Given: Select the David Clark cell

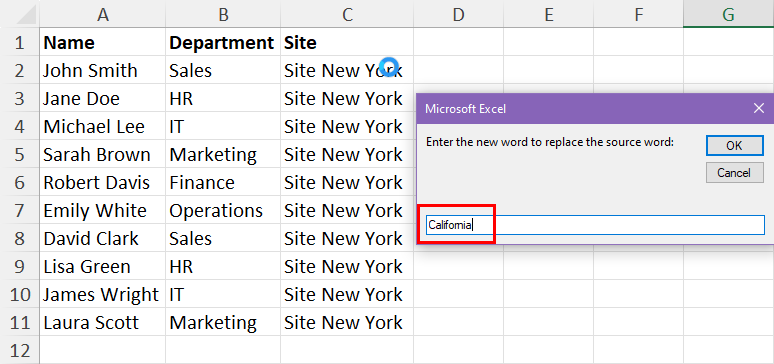Looking at the screenshot, I should (x=103, y=238).
